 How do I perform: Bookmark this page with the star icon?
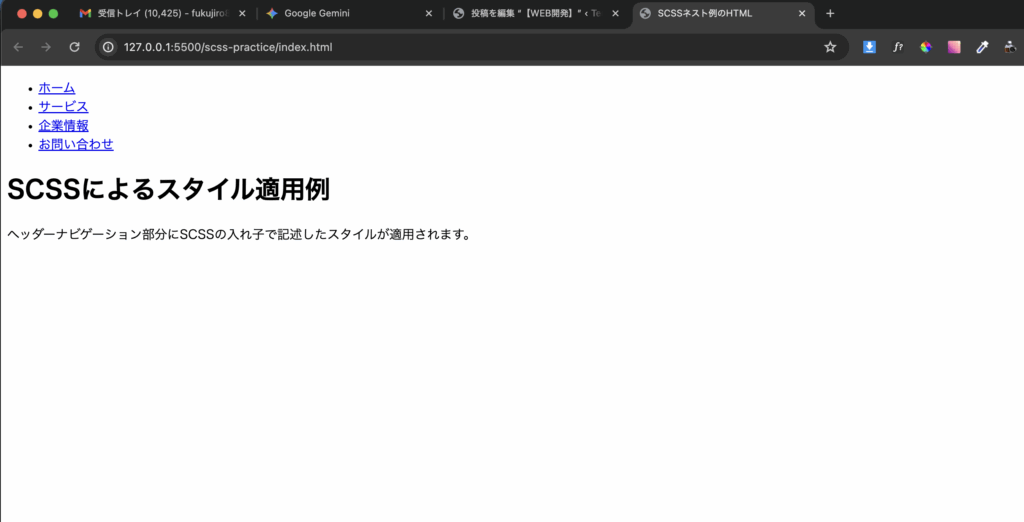pos(830,47)
